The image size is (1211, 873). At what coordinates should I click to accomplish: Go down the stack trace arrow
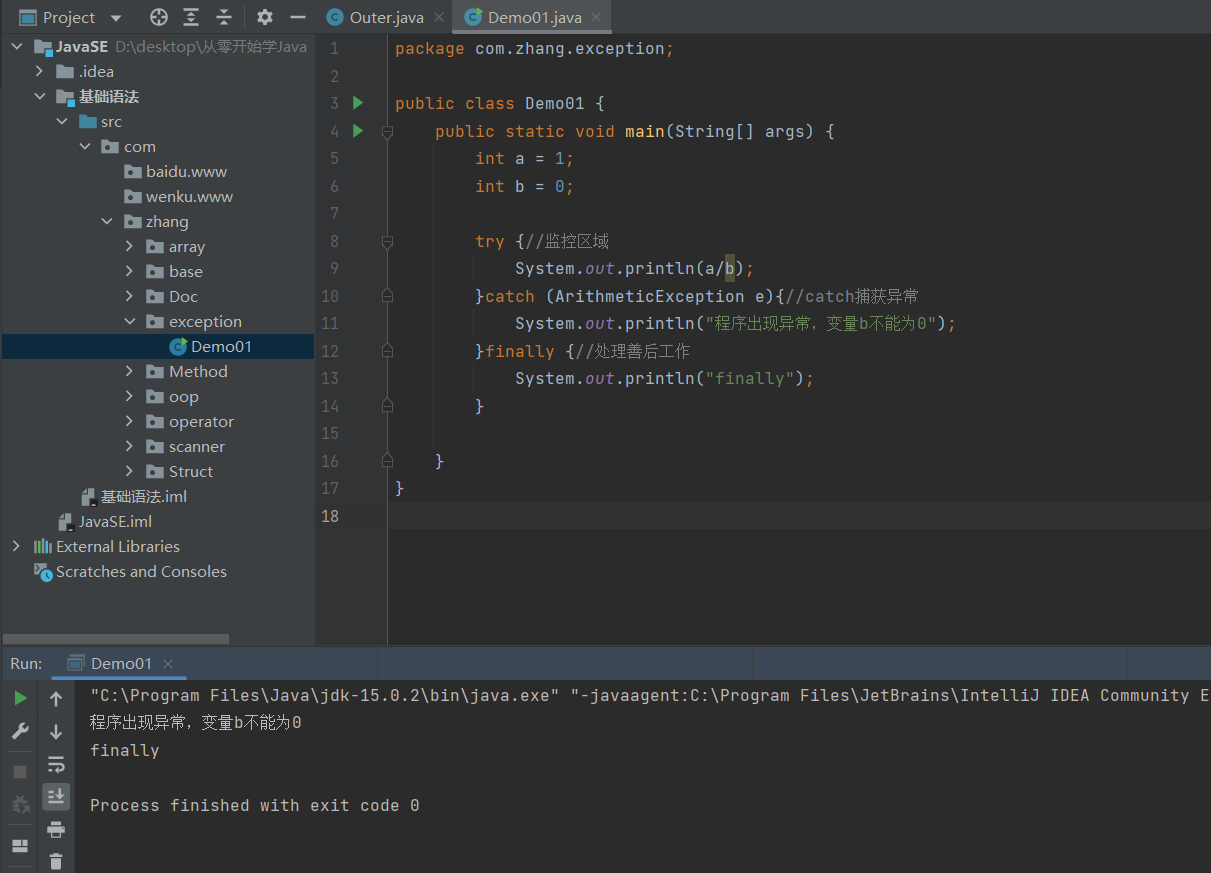pyautogui.click(x=56, y=732)
